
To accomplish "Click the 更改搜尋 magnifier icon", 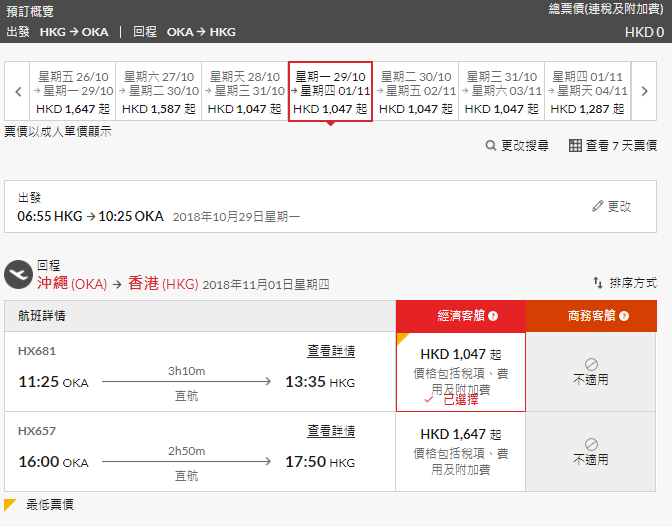I will coord(491,146).
